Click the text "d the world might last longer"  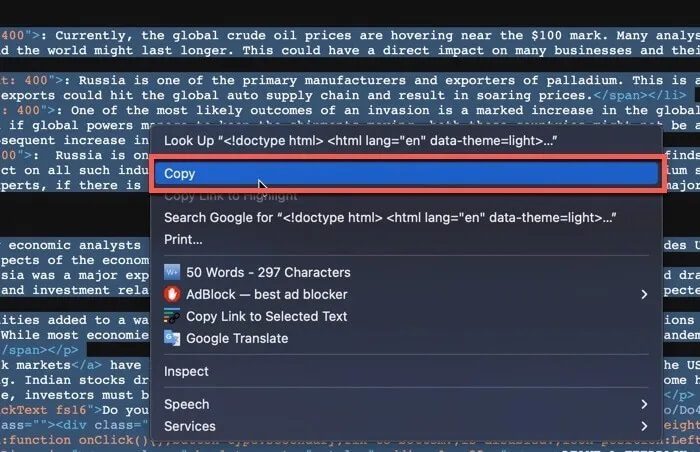[x=117, y=50]
